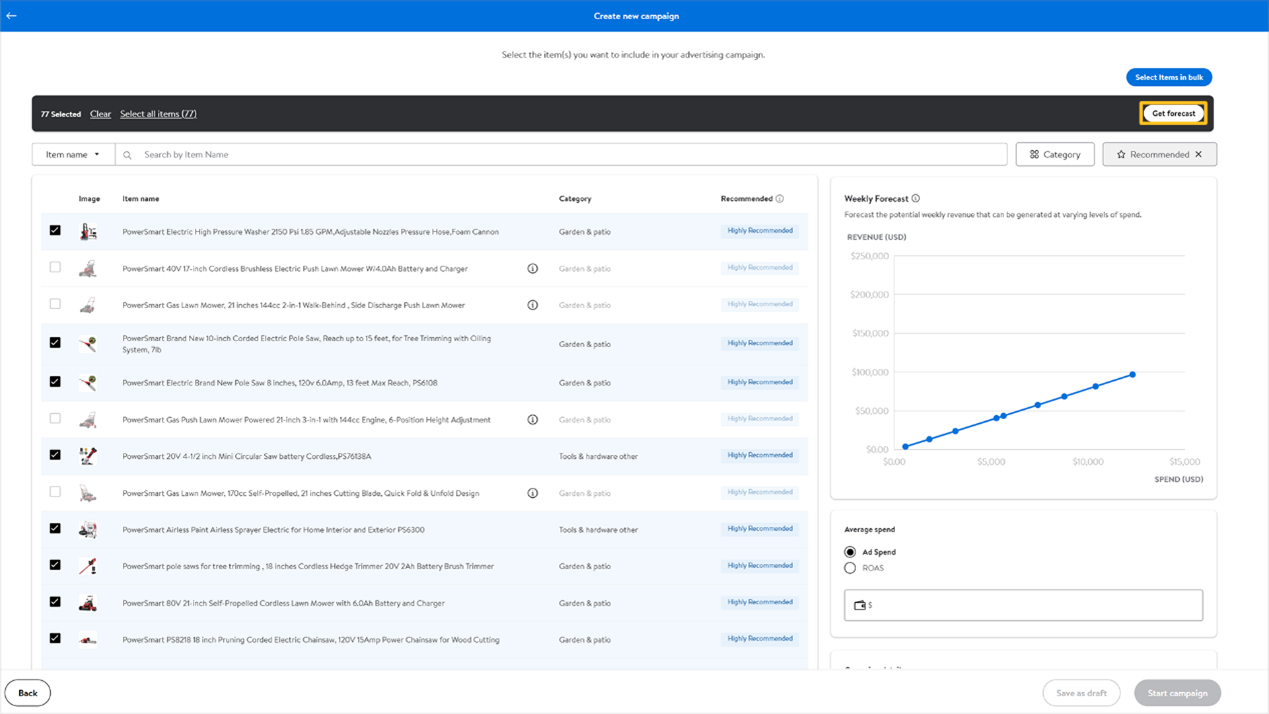The image size is (1269, 714).
Task: Click the average spend dollar input field
Action: pyautogui.click(x=1030, y=605)
